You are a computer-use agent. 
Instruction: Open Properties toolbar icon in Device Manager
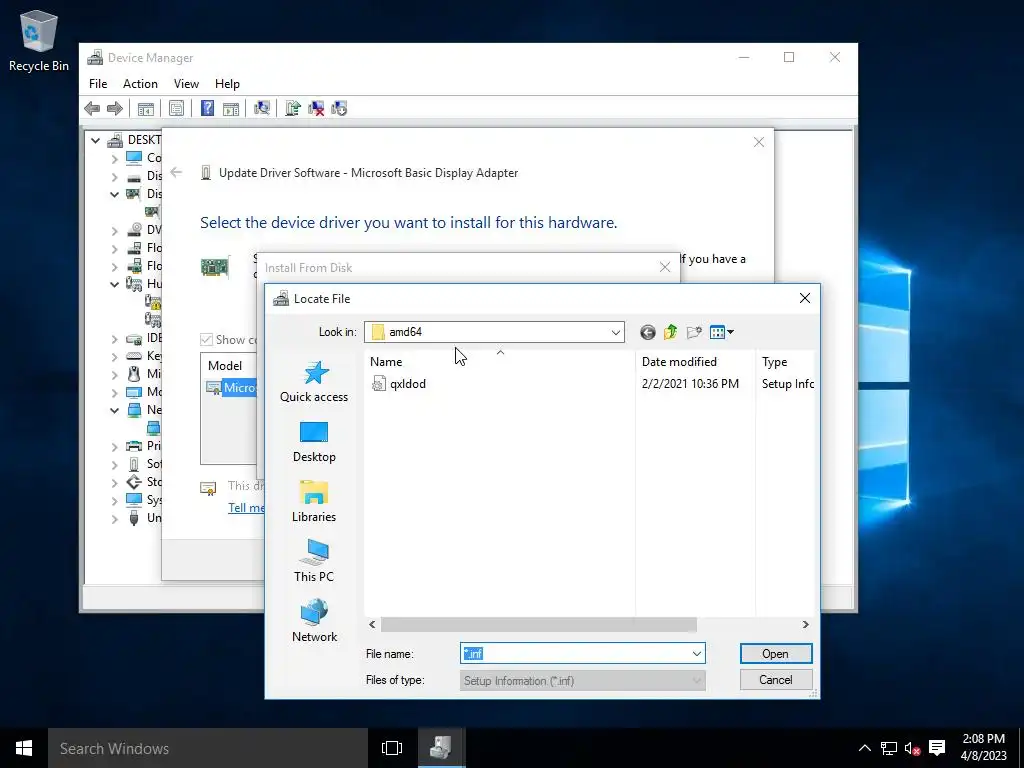[x=176, y=108]
